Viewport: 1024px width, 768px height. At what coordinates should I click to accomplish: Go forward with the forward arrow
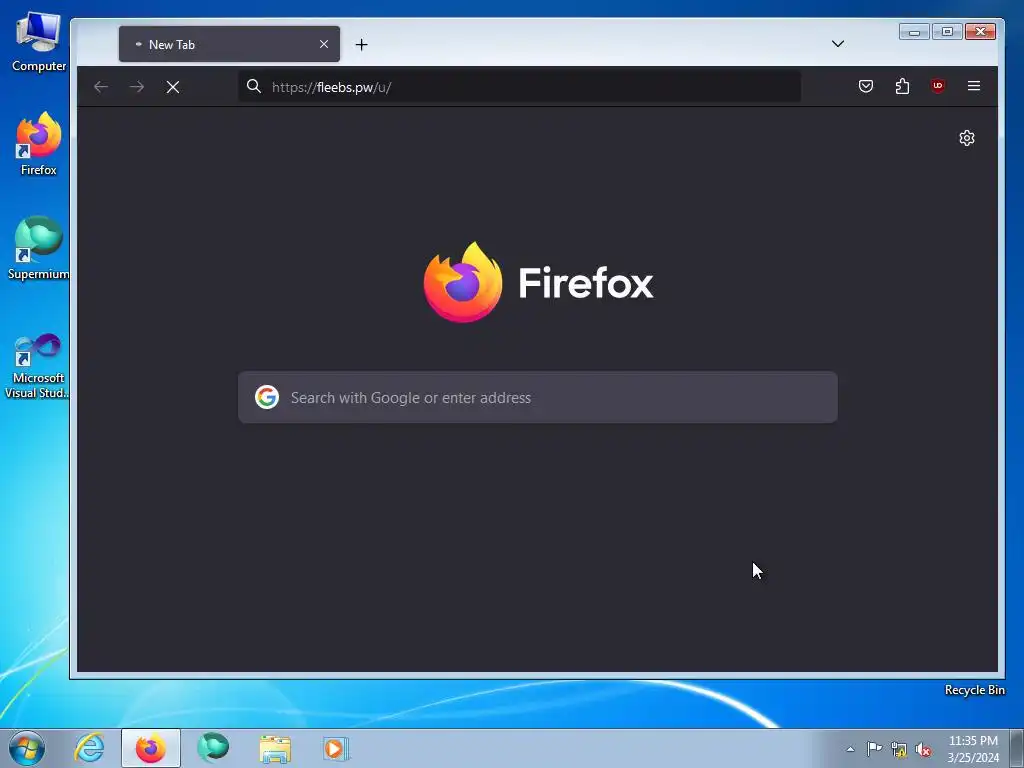pyautogui.click(x=136, y=87)
